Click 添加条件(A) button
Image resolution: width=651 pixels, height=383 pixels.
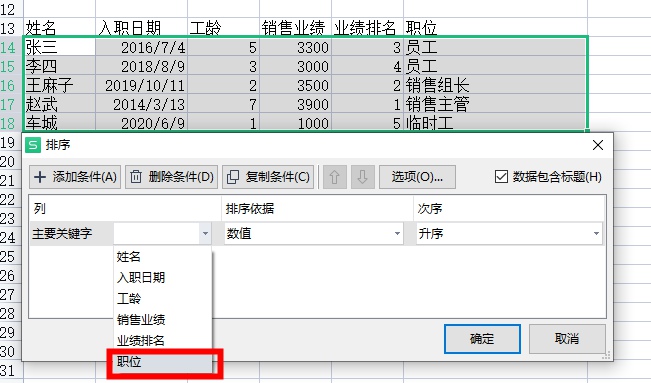point(75,177)
